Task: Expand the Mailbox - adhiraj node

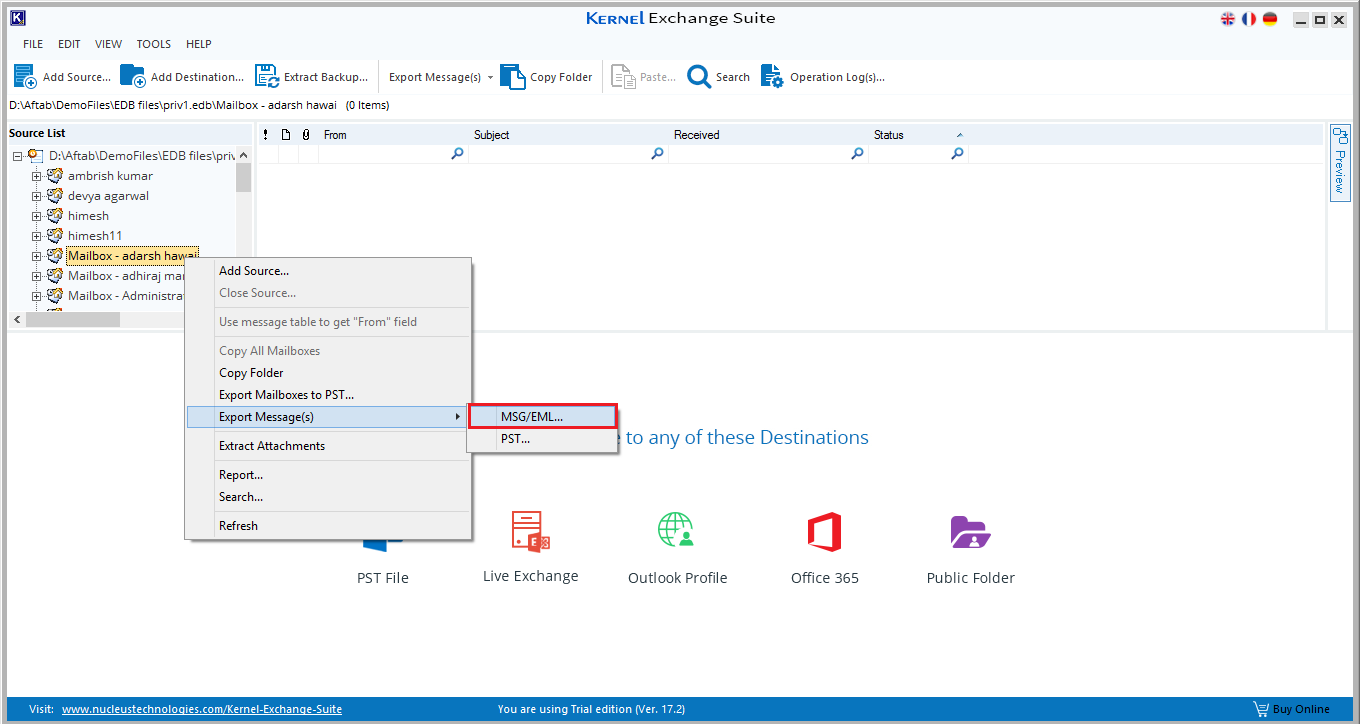Action: 37,276
